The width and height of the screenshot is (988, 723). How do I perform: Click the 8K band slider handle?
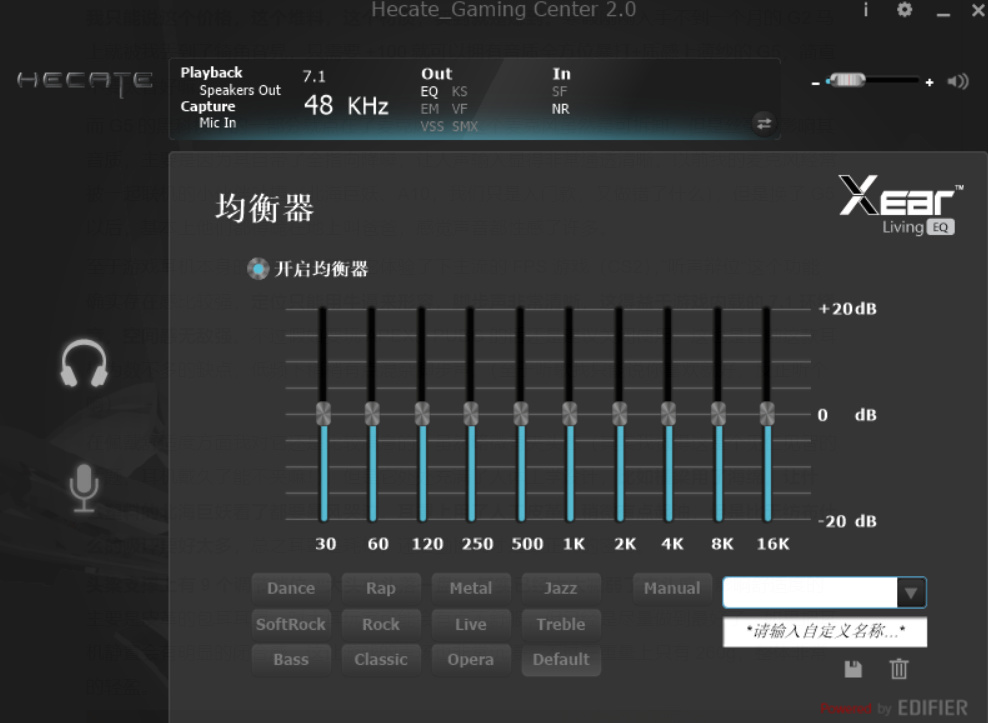718,414
